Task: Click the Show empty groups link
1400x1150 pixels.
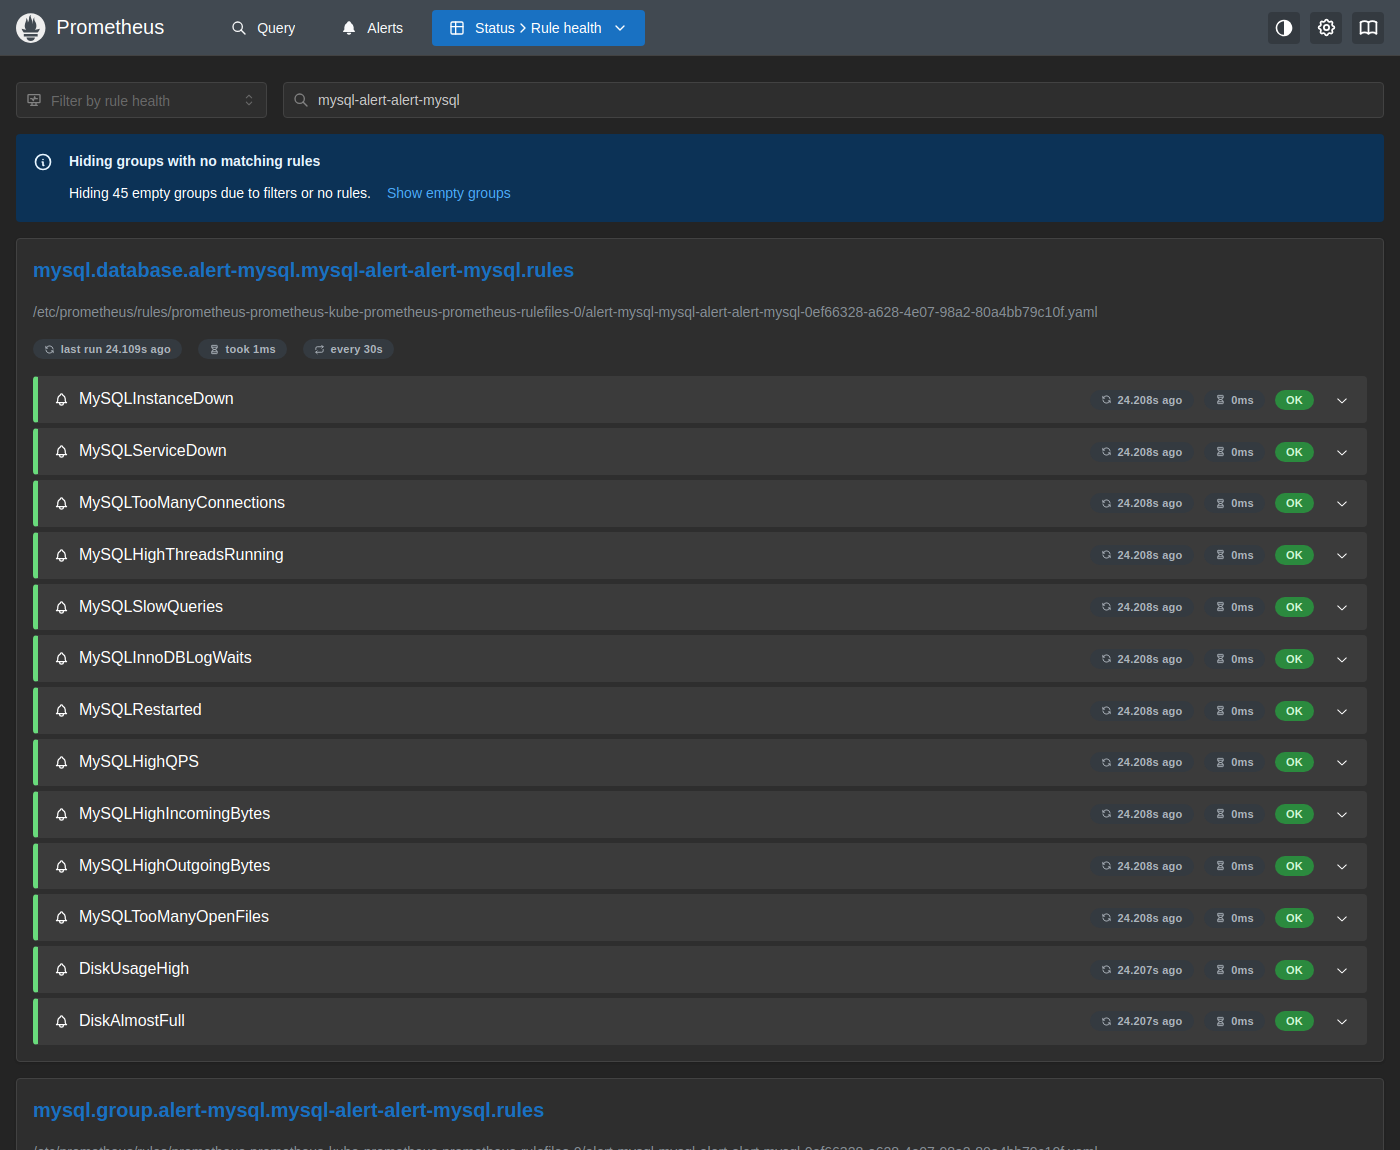Action: click(448, 193)
